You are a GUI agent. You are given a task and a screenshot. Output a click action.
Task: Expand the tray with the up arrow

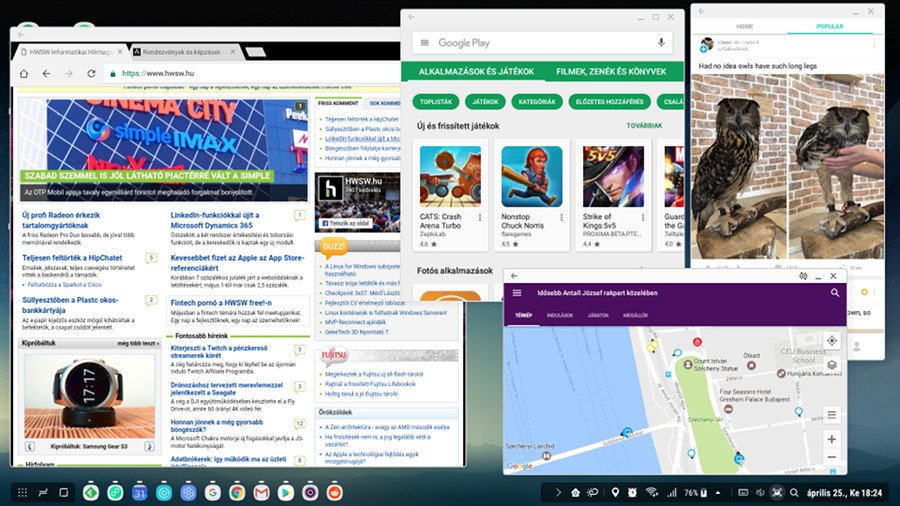[x=718, y=492]
